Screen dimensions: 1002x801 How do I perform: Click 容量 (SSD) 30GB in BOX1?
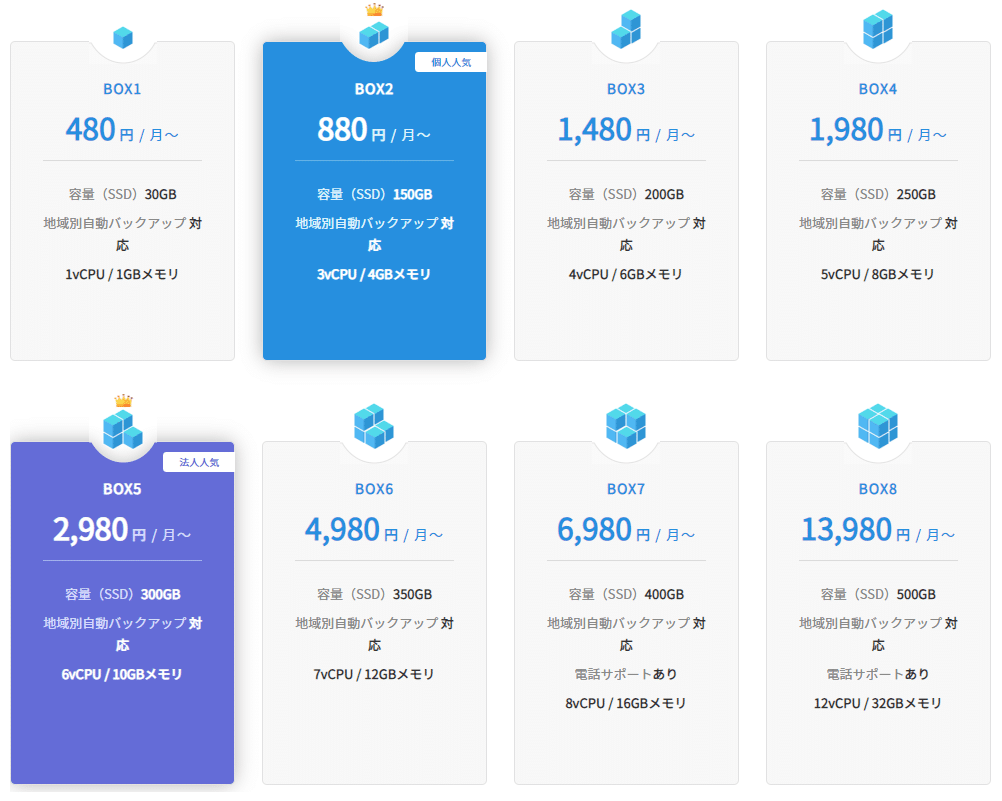point(122,194)
